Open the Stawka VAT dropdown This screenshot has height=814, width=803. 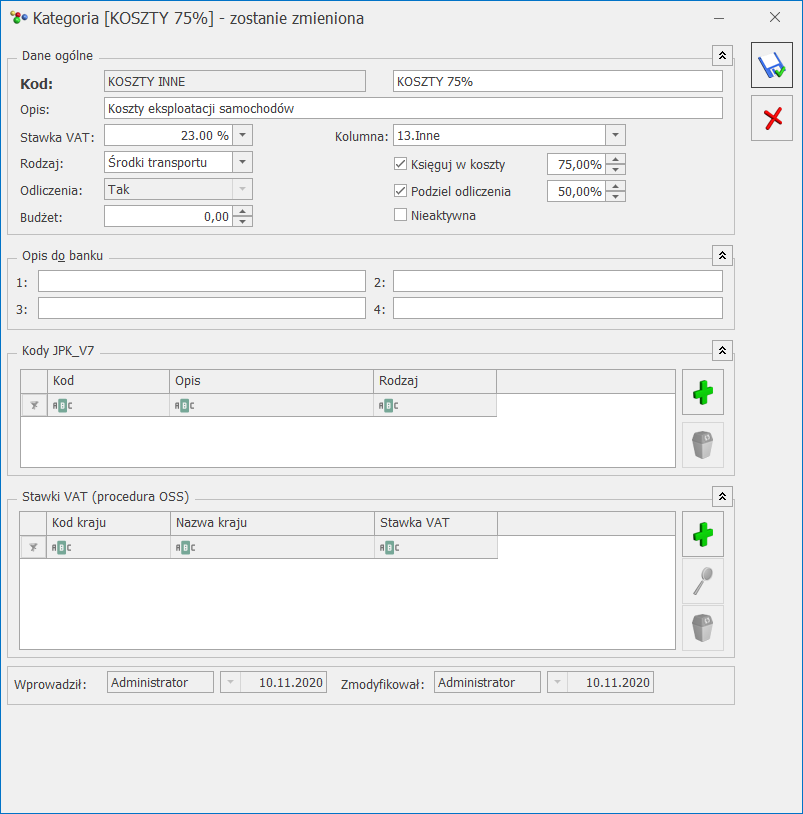click(242, 135)
